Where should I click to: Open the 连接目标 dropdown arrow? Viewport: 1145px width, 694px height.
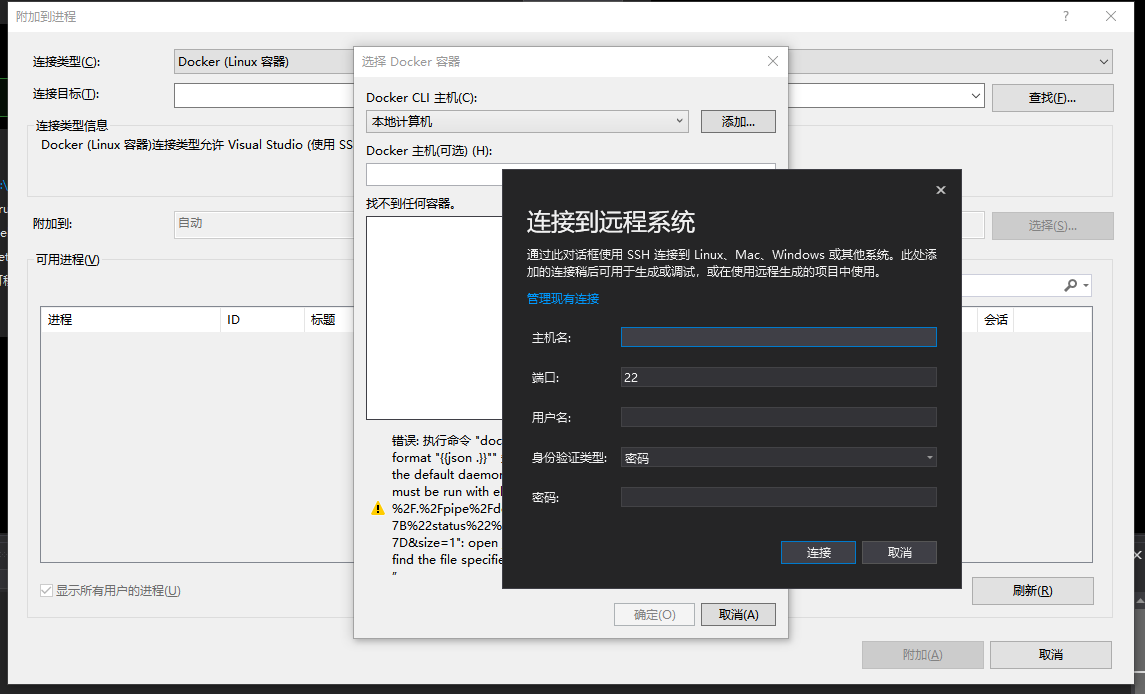click(x=976, y=96)
